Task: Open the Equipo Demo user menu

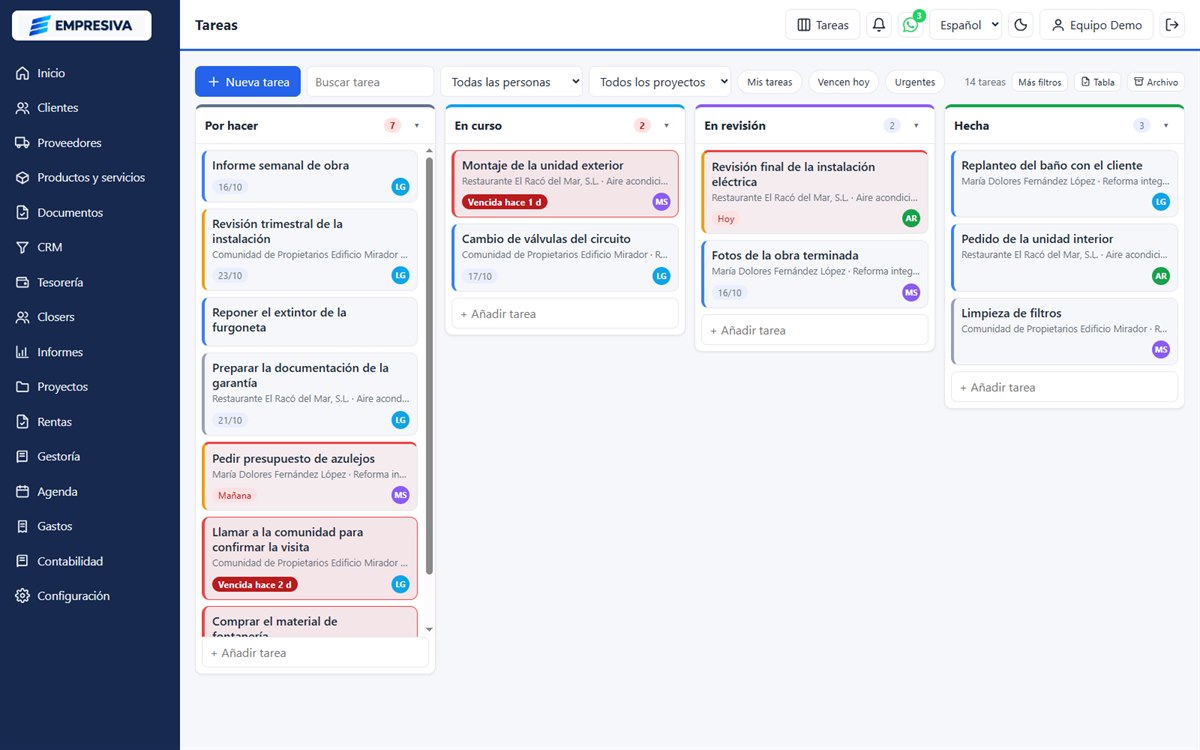Action: tap(1097, 25)
